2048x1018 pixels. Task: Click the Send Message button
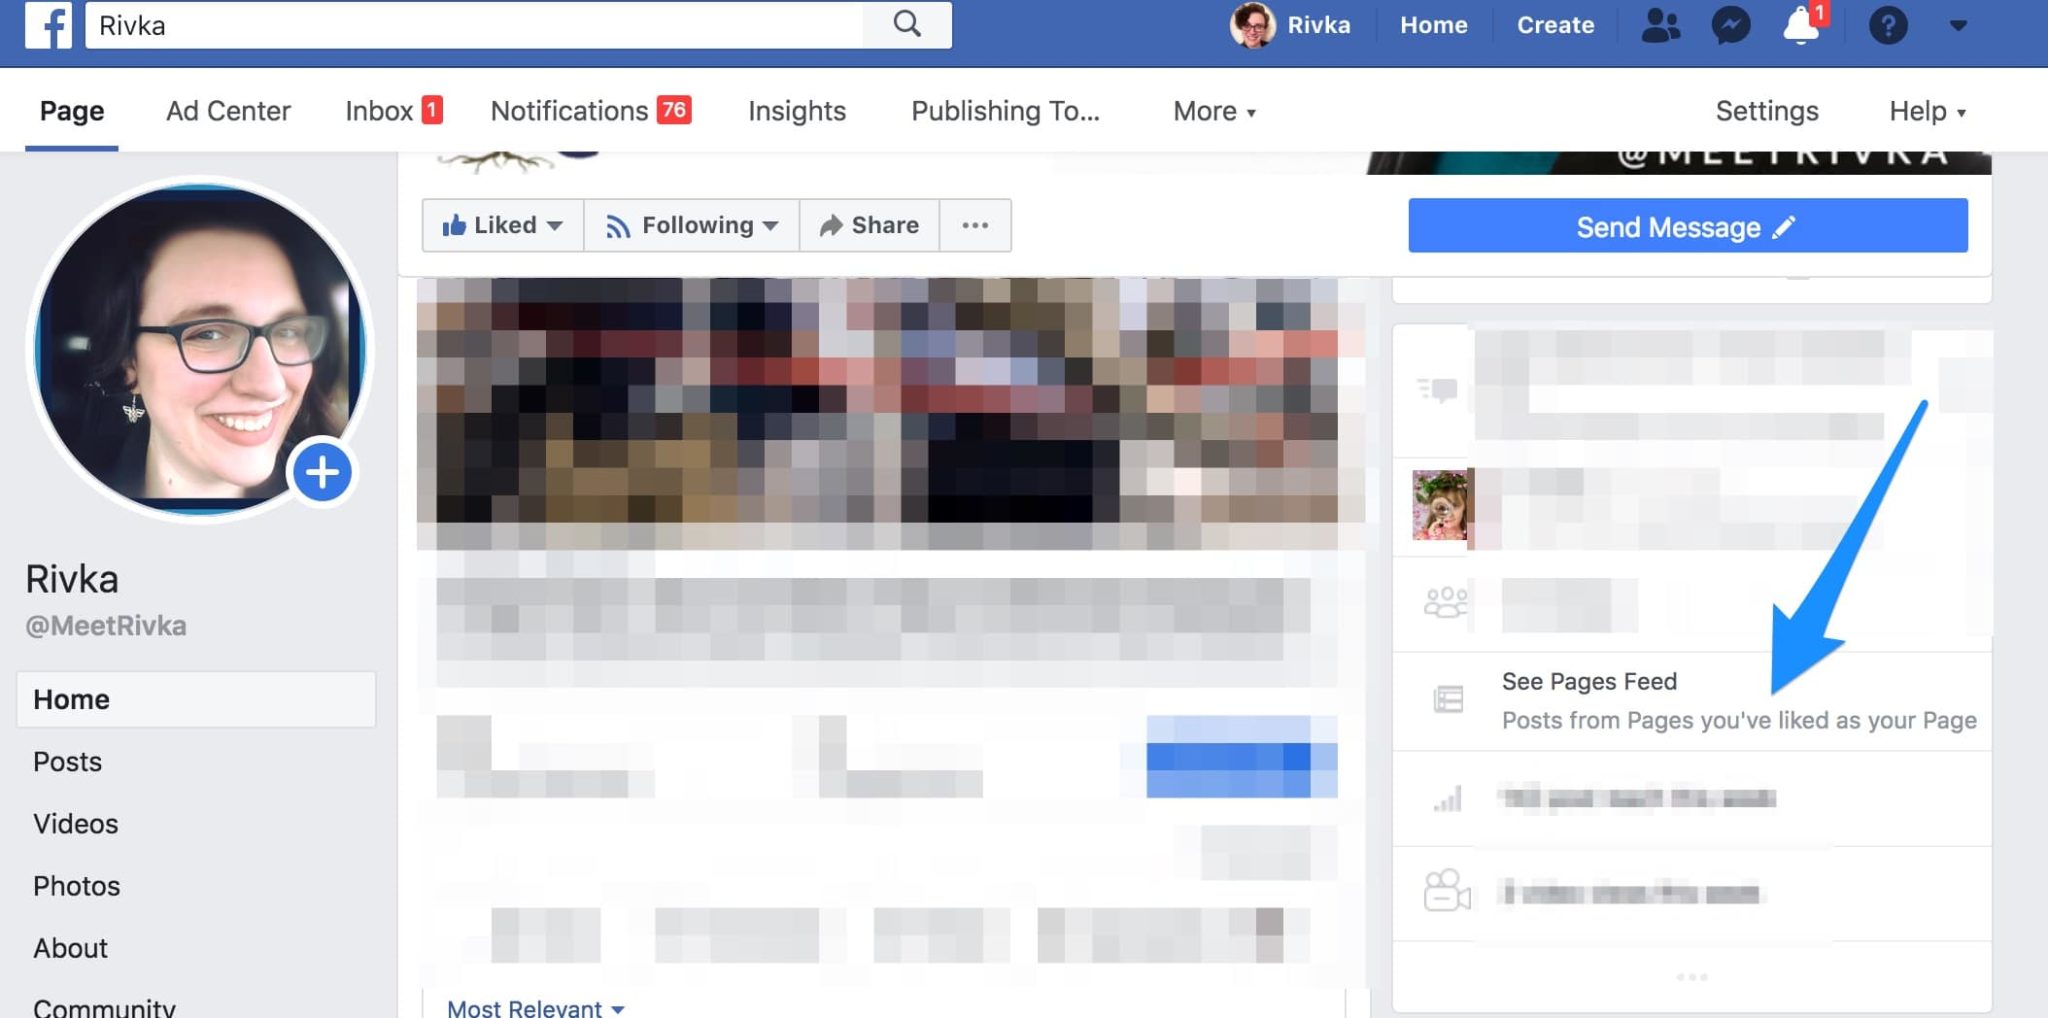pyautogui.click(x=1687, y=226)
